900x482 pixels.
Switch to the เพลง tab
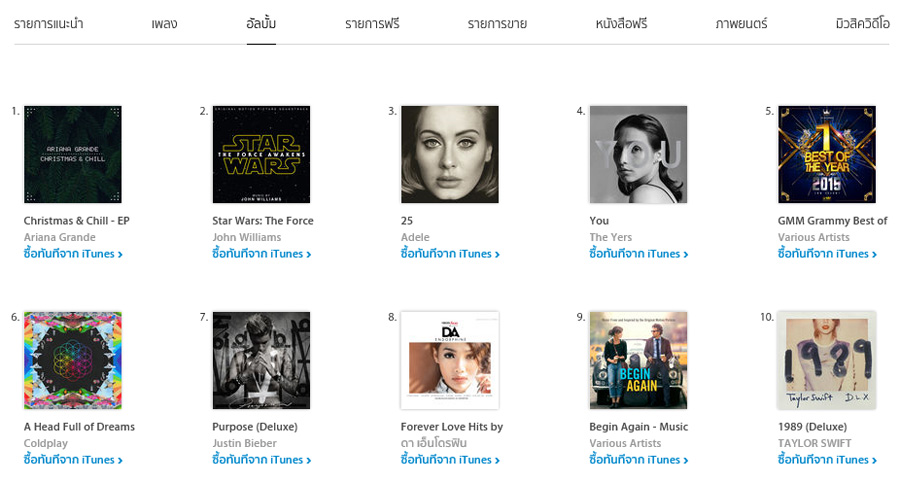coord(164,23)
